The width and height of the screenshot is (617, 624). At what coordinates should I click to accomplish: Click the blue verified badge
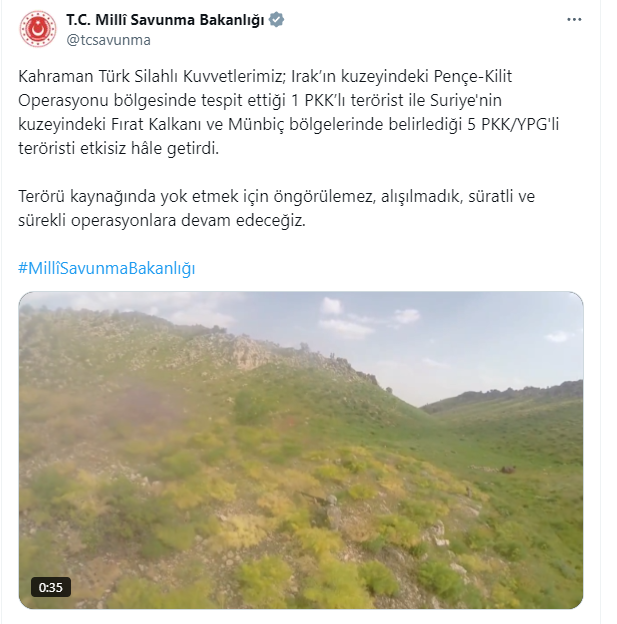point(276,20)
